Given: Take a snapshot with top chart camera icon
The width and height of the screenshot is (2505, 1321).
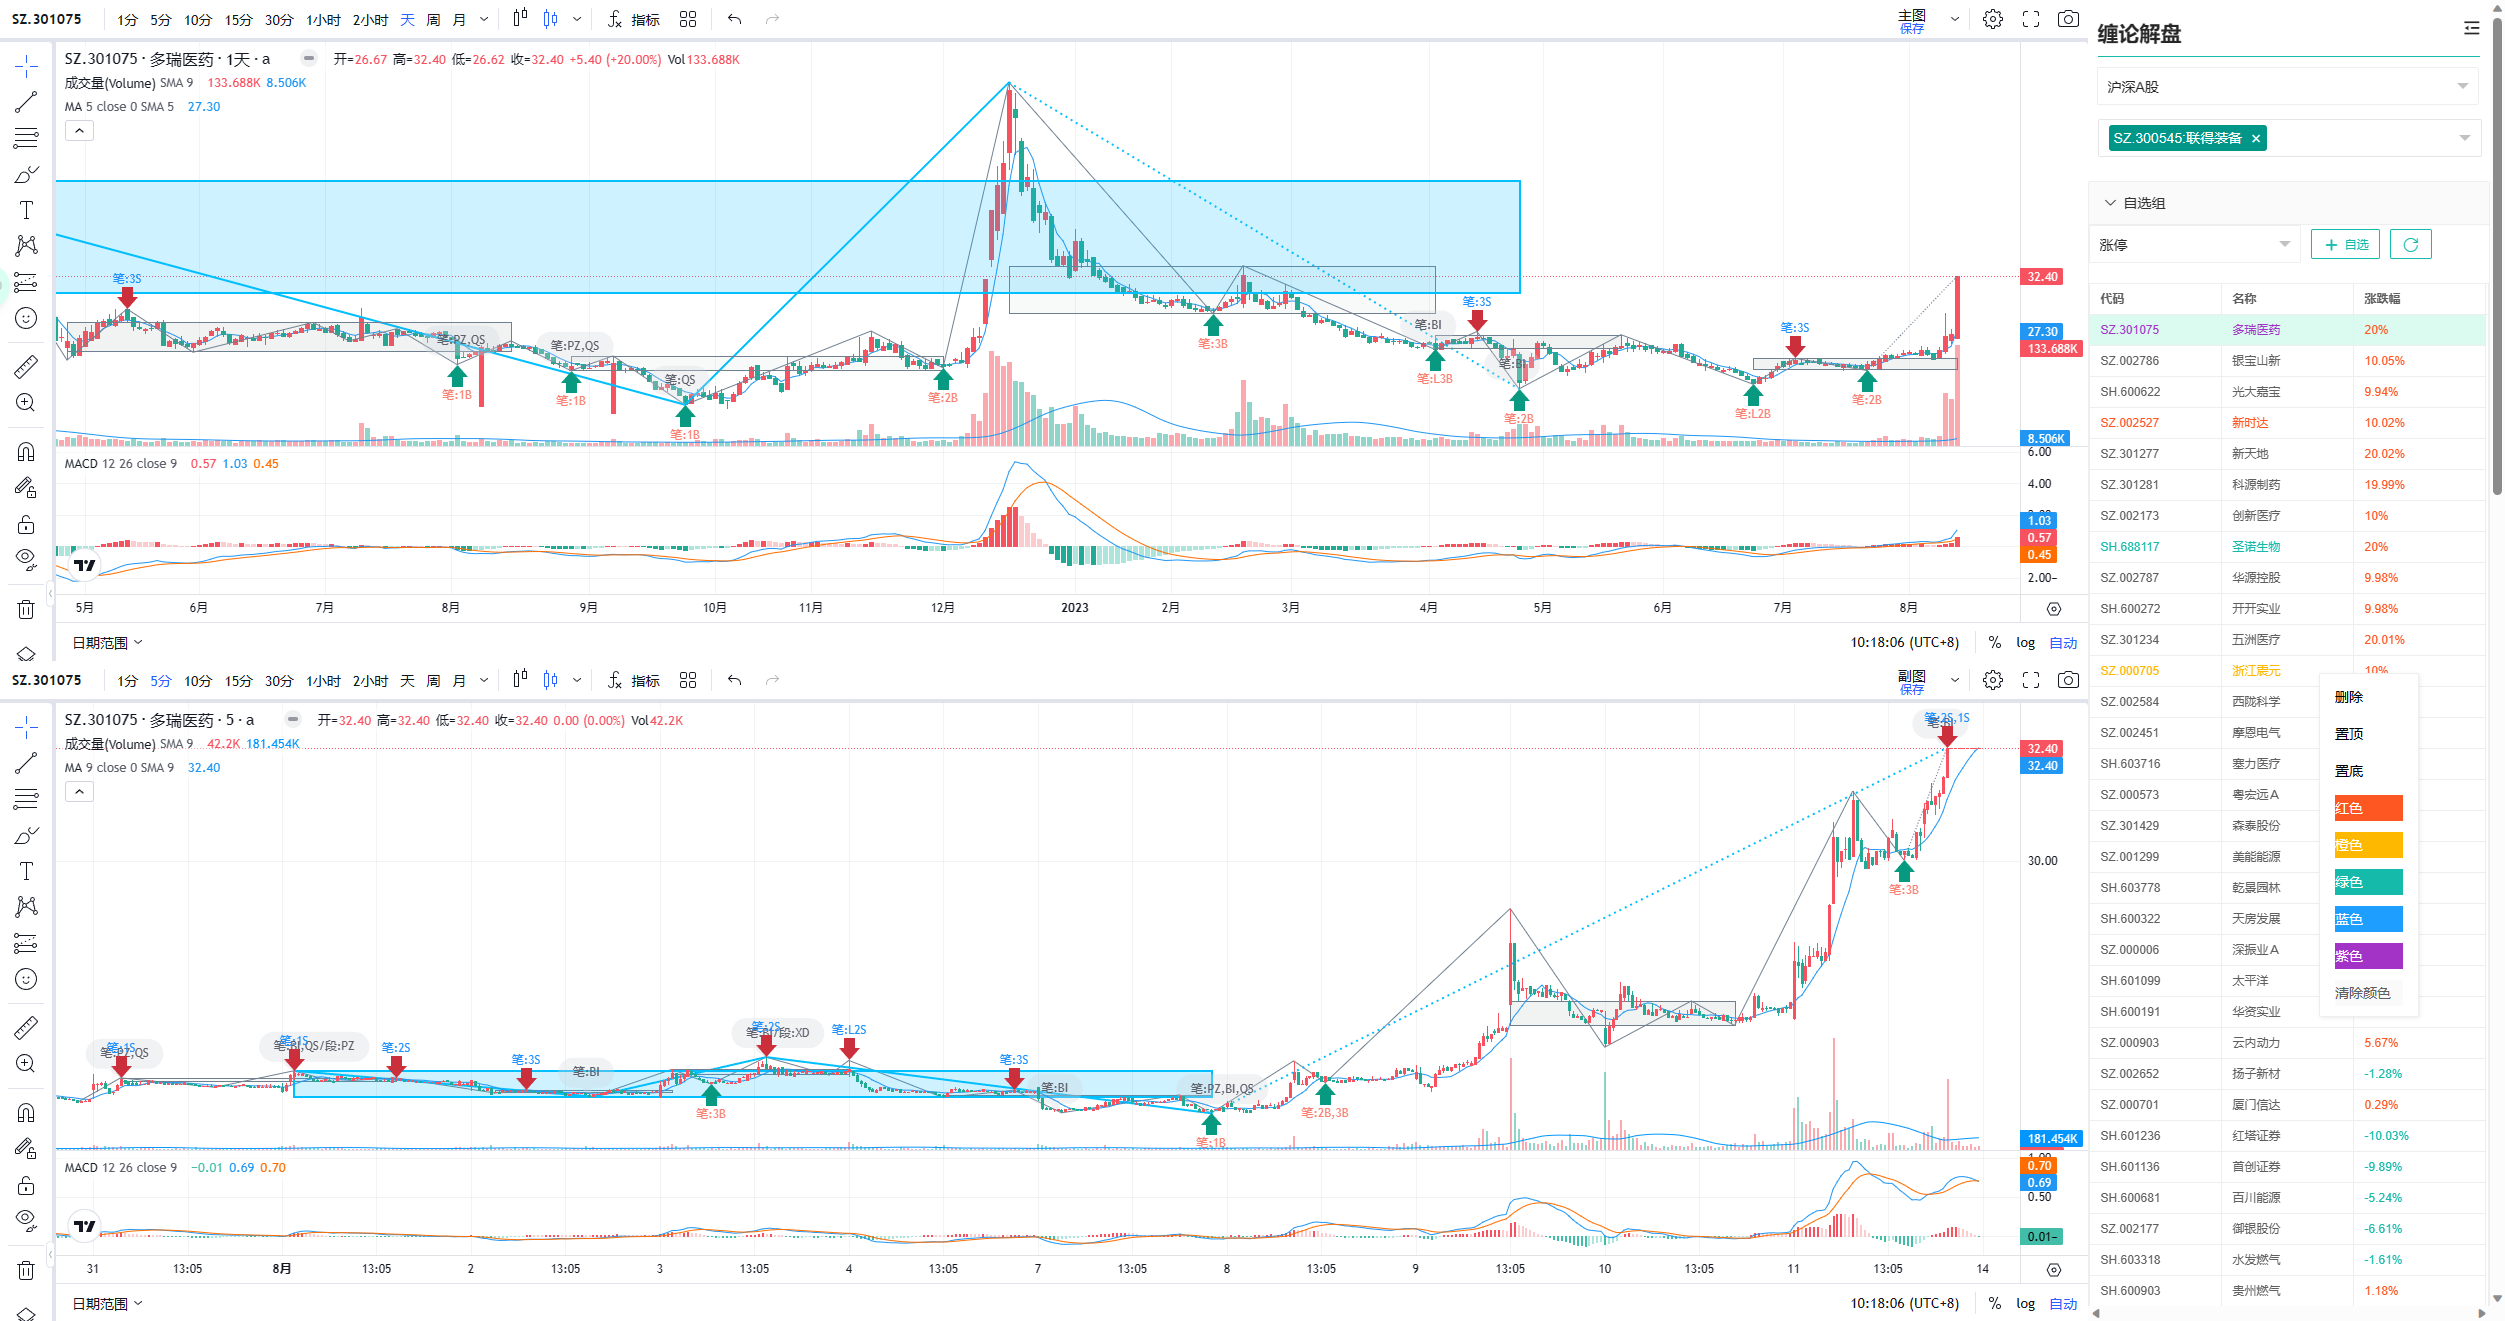Looking at the screenshot, I should tap(2068, 19).
